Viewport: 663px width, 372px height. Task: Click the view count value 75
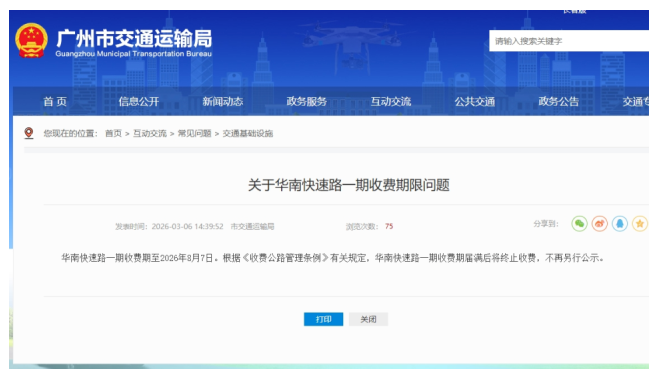[389, 227]
